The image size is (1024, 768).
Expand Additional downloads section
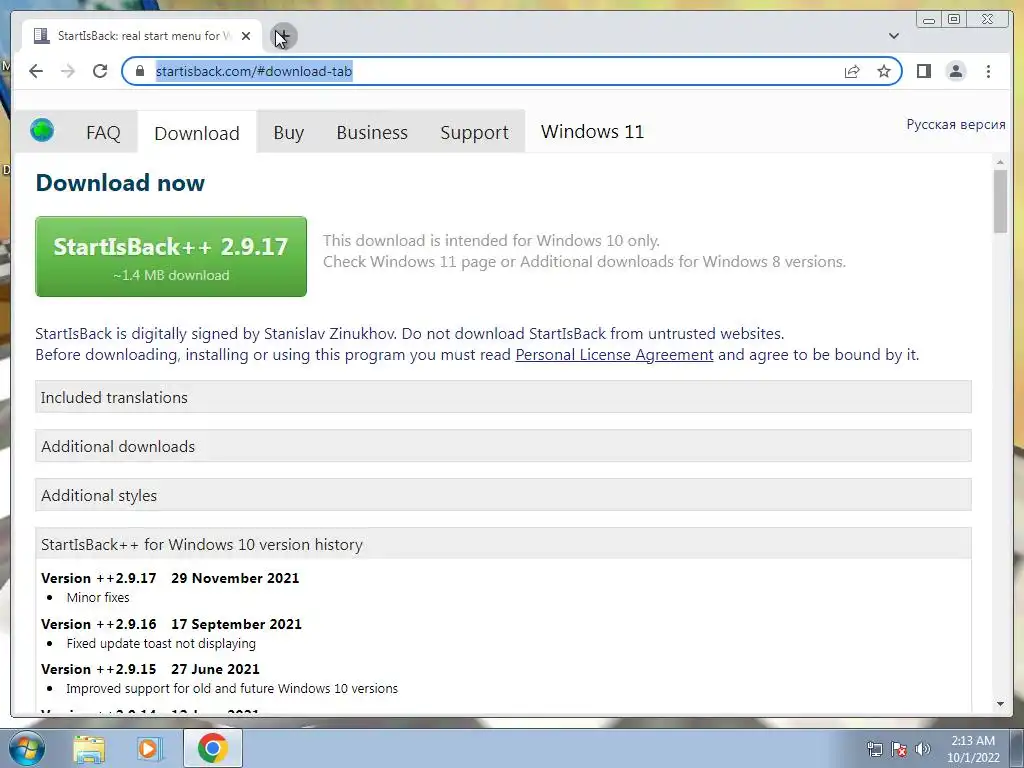tap(503, 446)
